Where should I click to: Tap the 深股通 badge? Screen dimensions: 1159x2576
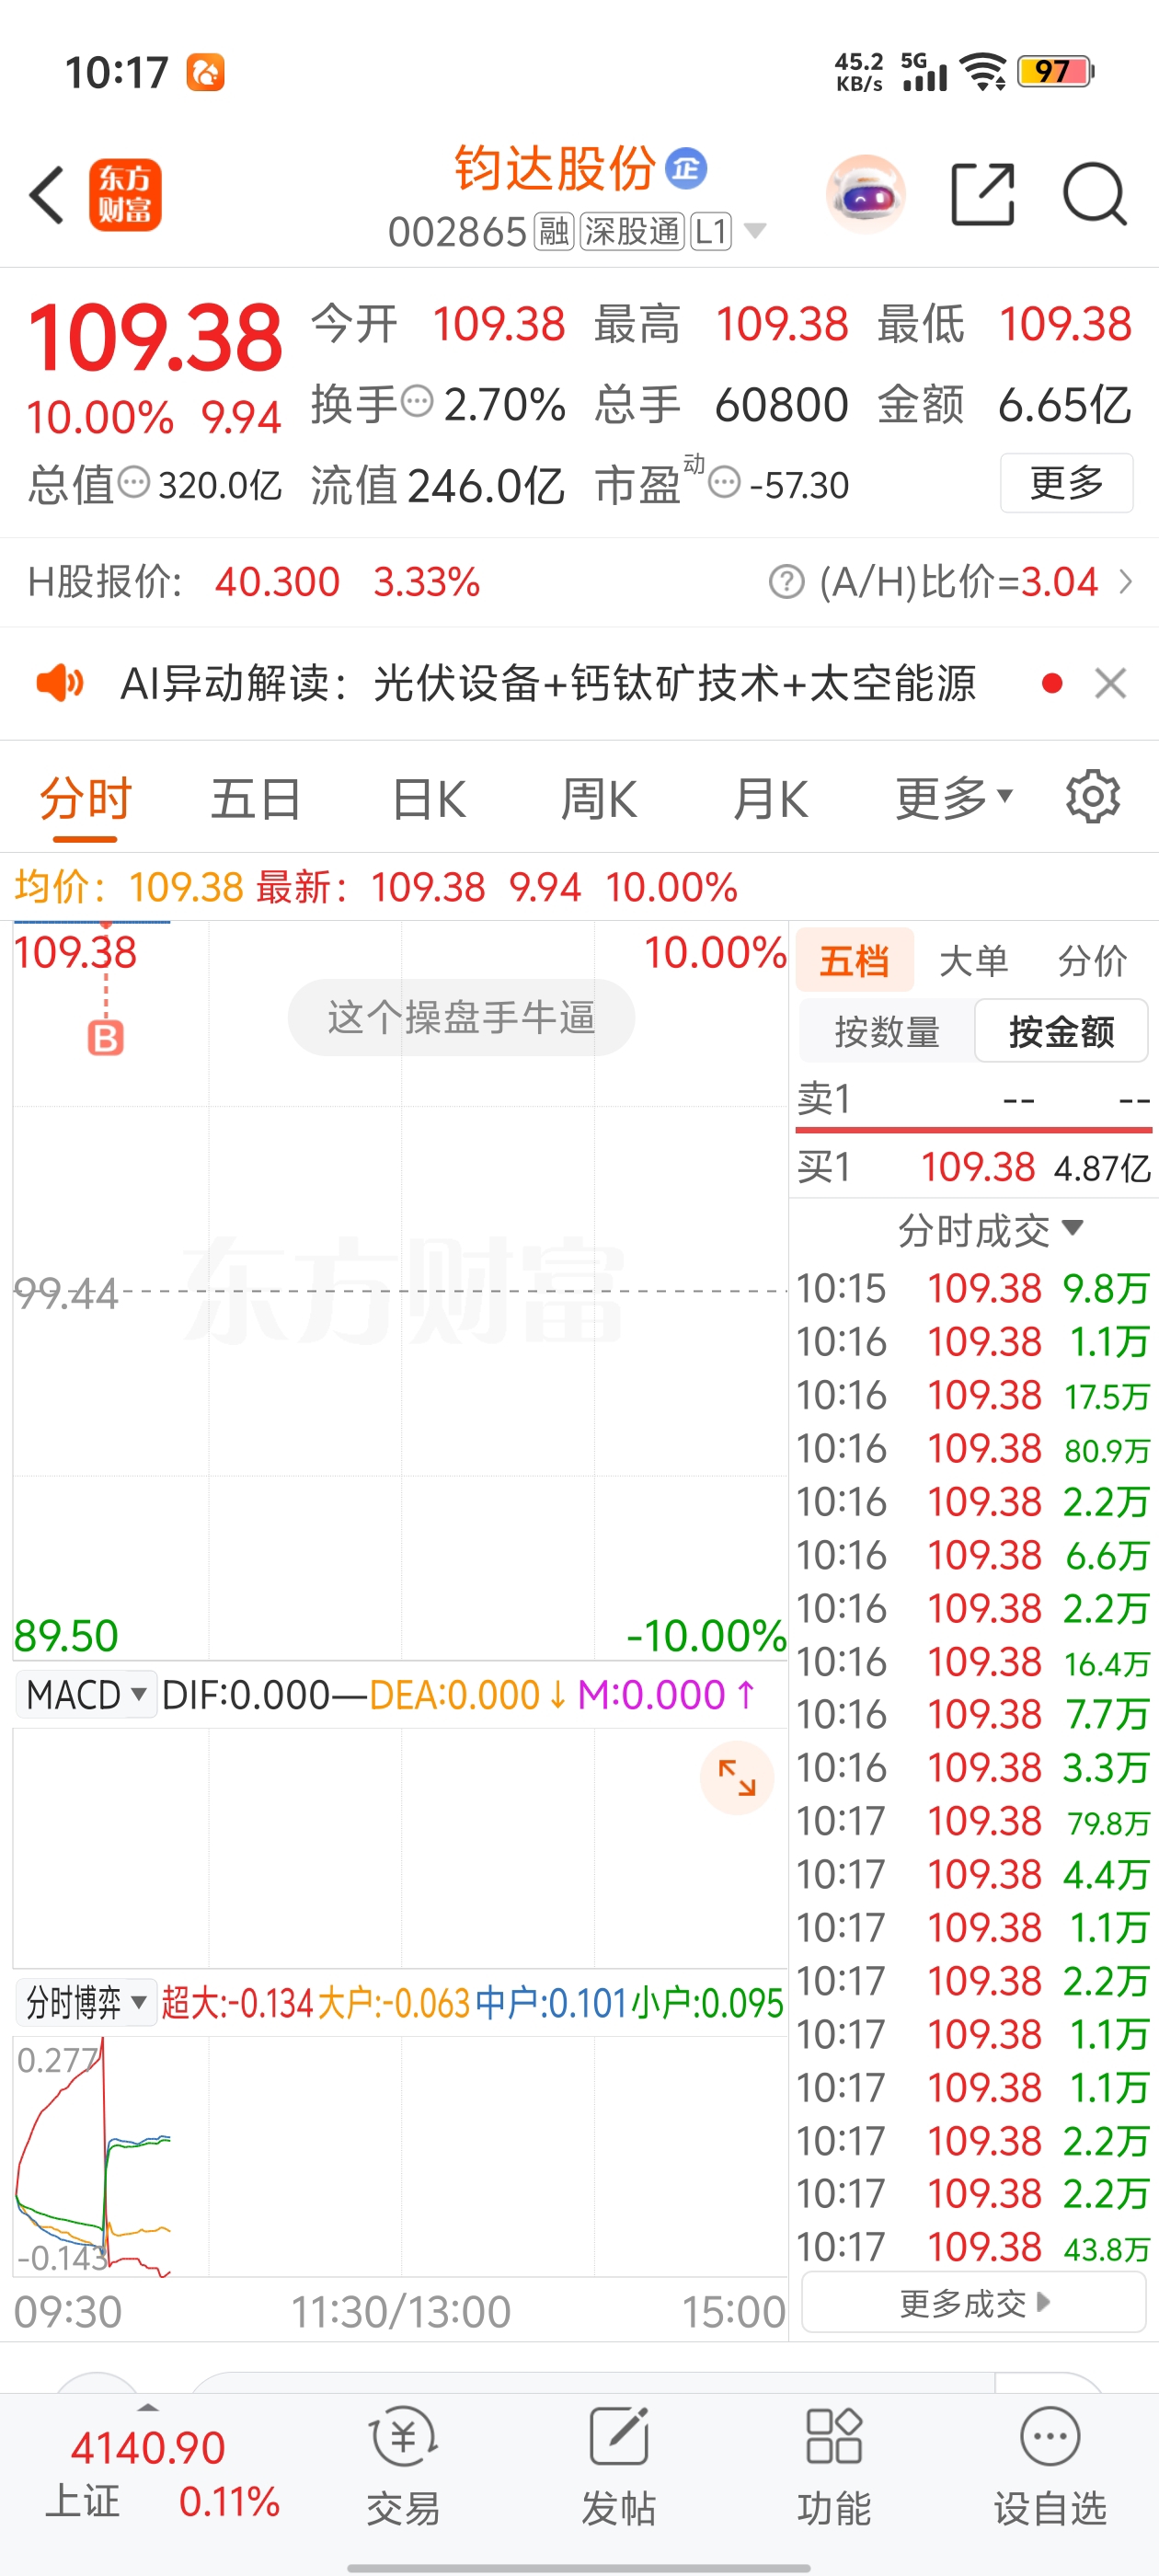(632, 232)
